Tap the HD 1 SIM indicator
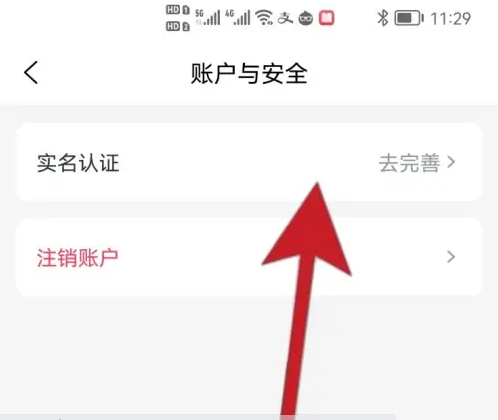This screenshot has width=498, height=420. [178, 10]
